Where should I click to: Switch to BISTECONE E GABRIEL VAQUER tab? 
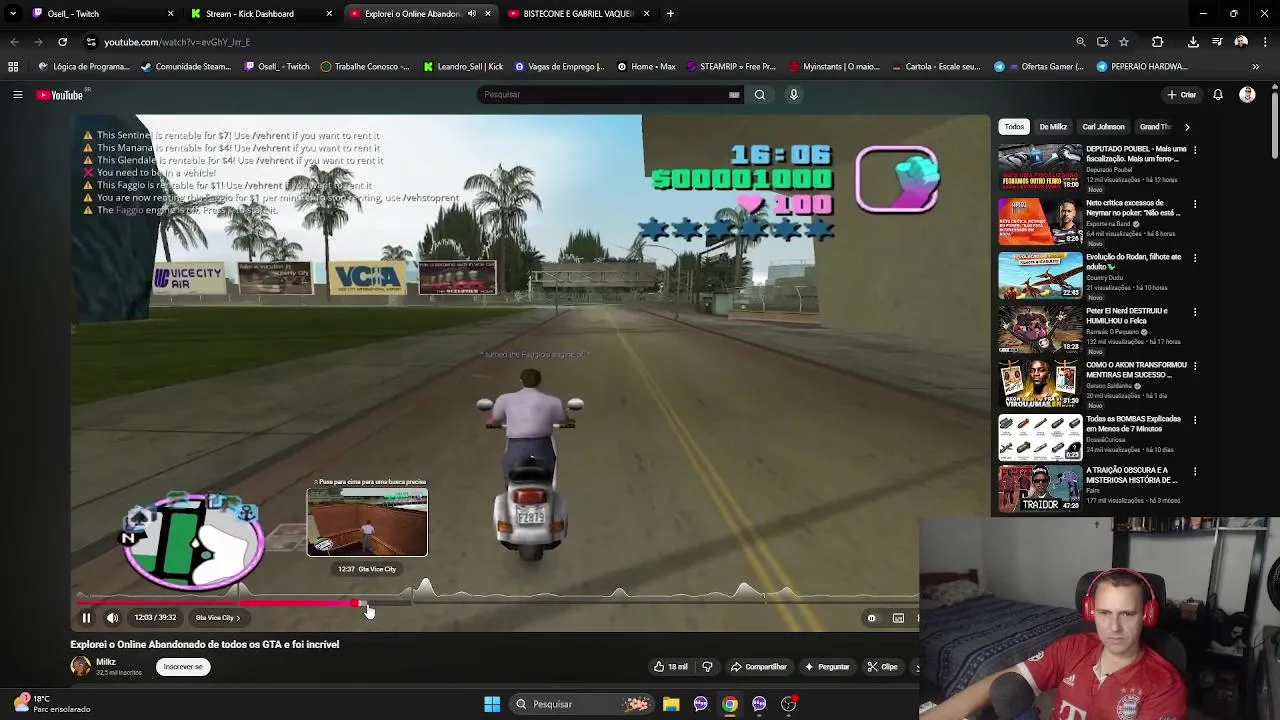click(578, 14)
